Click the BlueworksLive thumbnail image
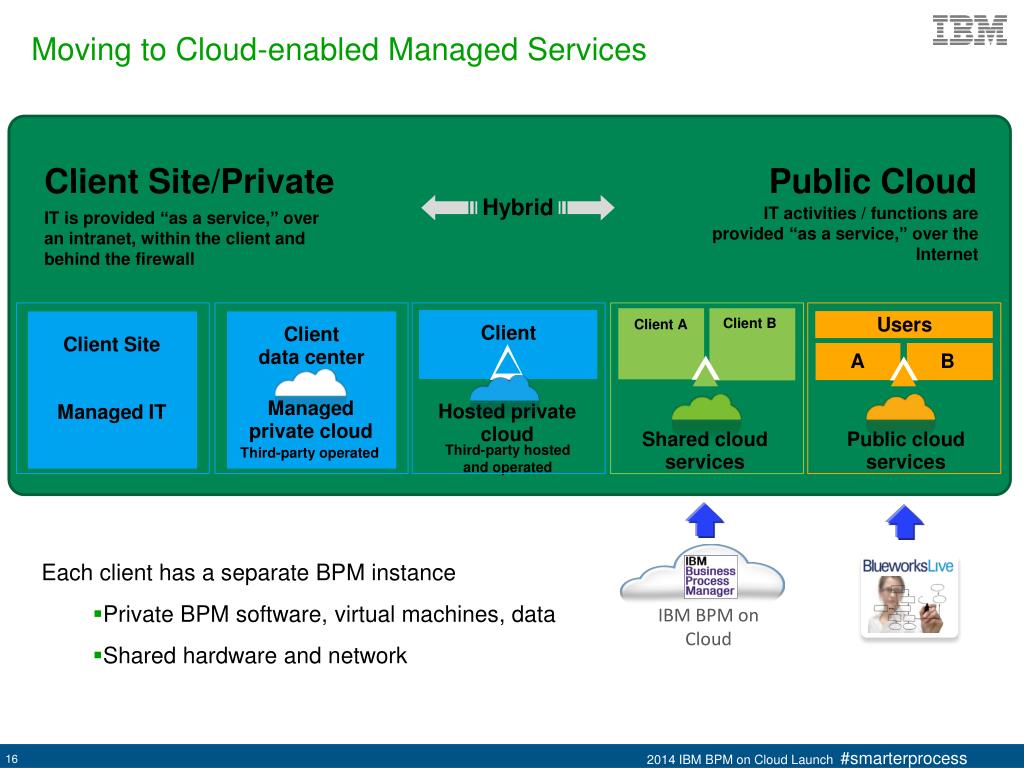Screen dimensions: 1024x768 tap(909, 597)
